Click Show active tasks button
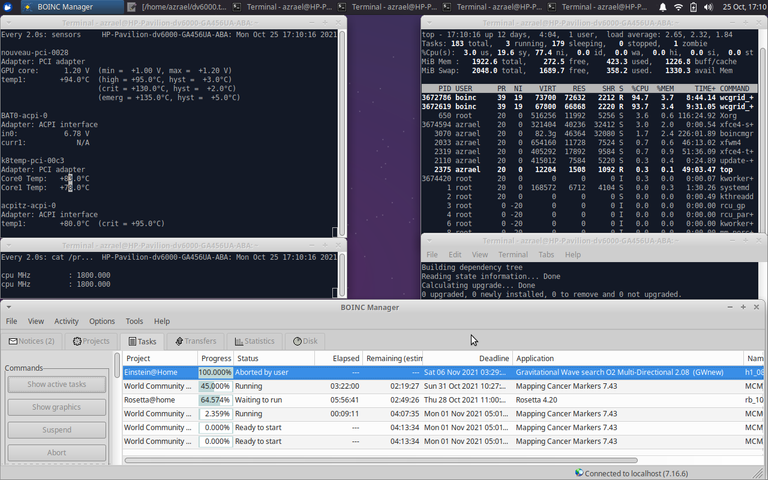This screenshot has height=480, width=768. click(57, 384)
